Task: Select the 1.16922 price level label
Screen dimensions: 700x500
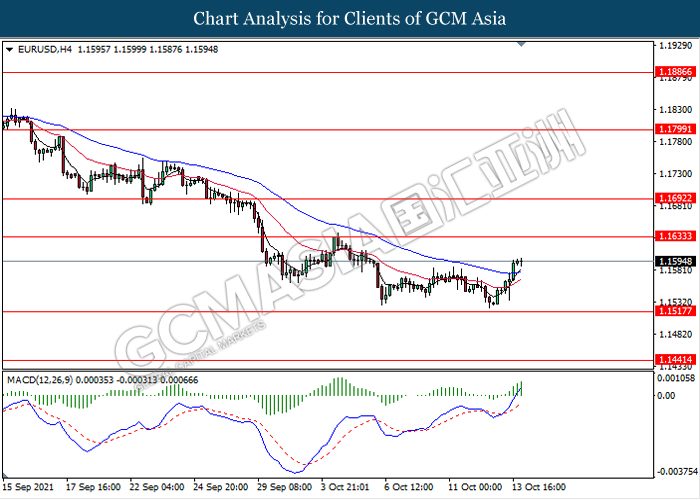Action: (x=675, y=198)
